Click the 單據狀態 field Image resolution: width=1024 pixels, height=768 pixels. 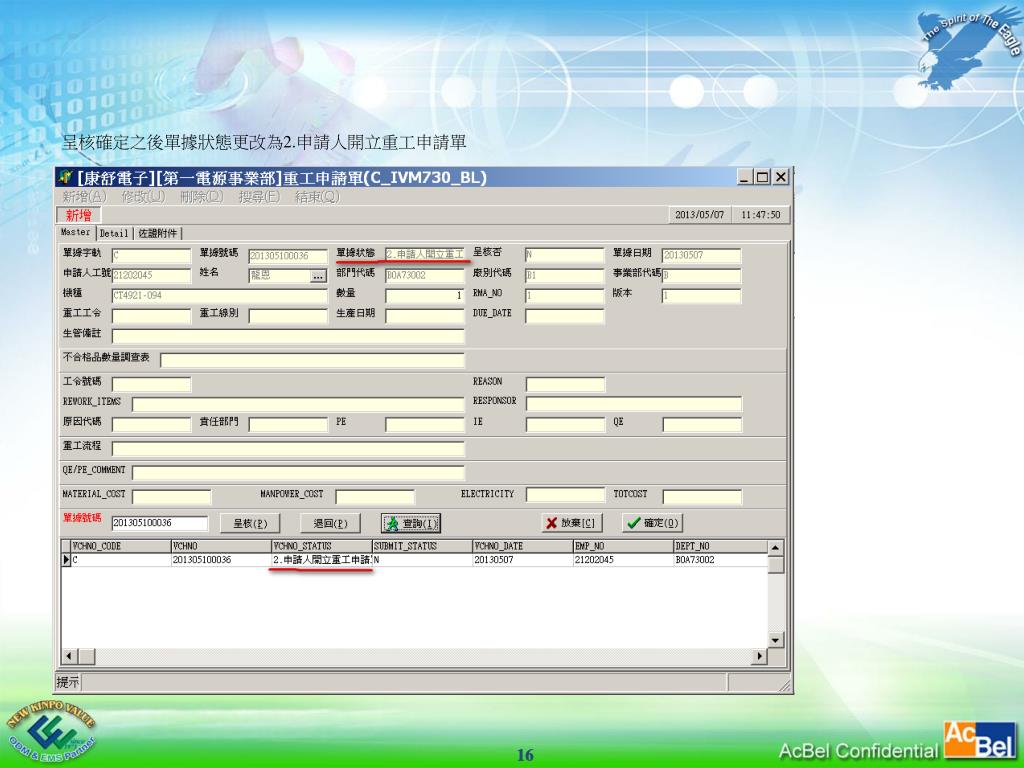[x=424, y=254]
